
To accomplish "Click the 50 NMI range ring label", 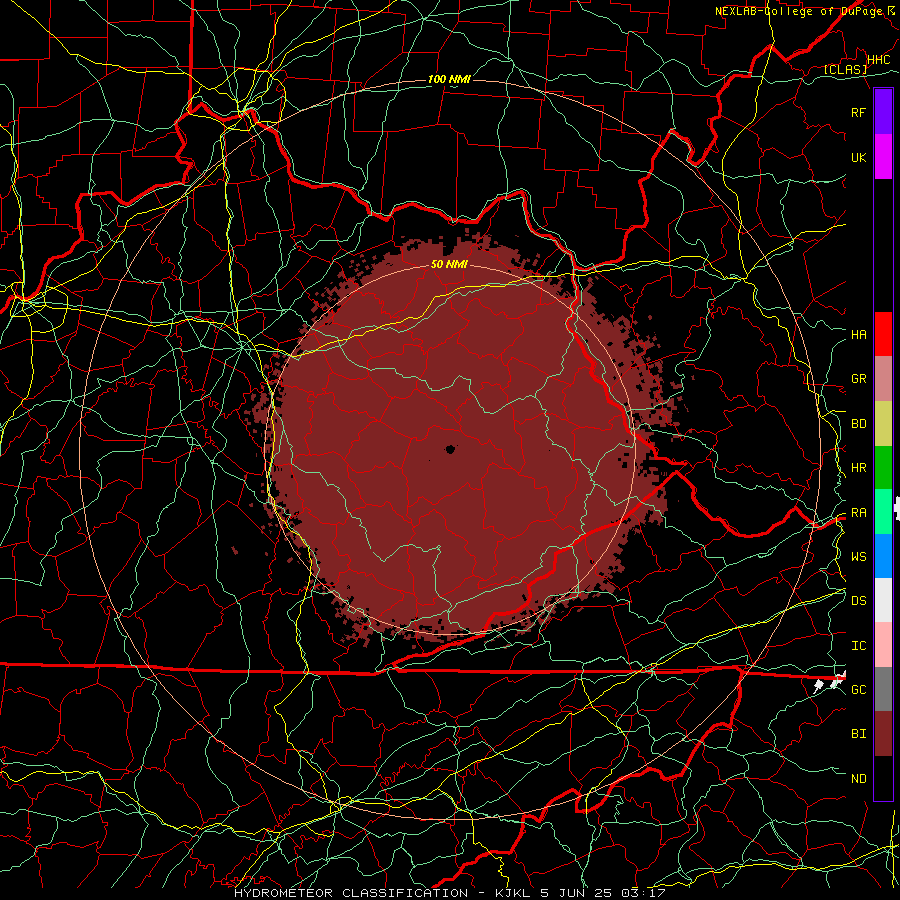I will tap(449, 265).
